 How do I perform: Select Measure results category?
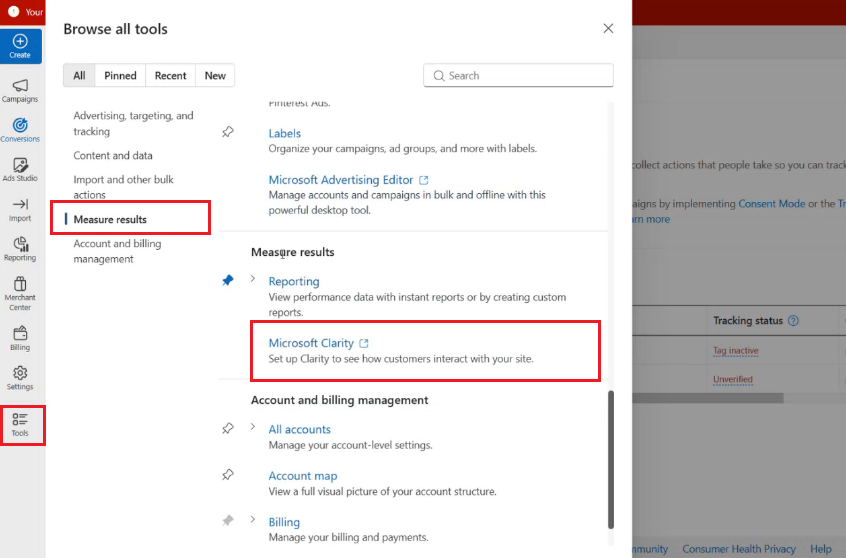[x=110, y=220]
